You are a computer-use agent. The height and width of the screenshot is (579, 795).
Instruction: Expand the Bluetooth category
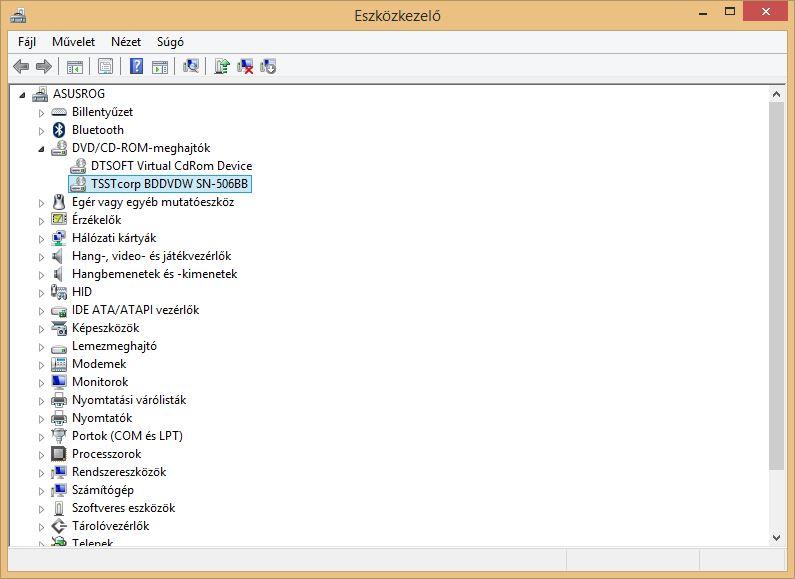click(x=42, y=131)
